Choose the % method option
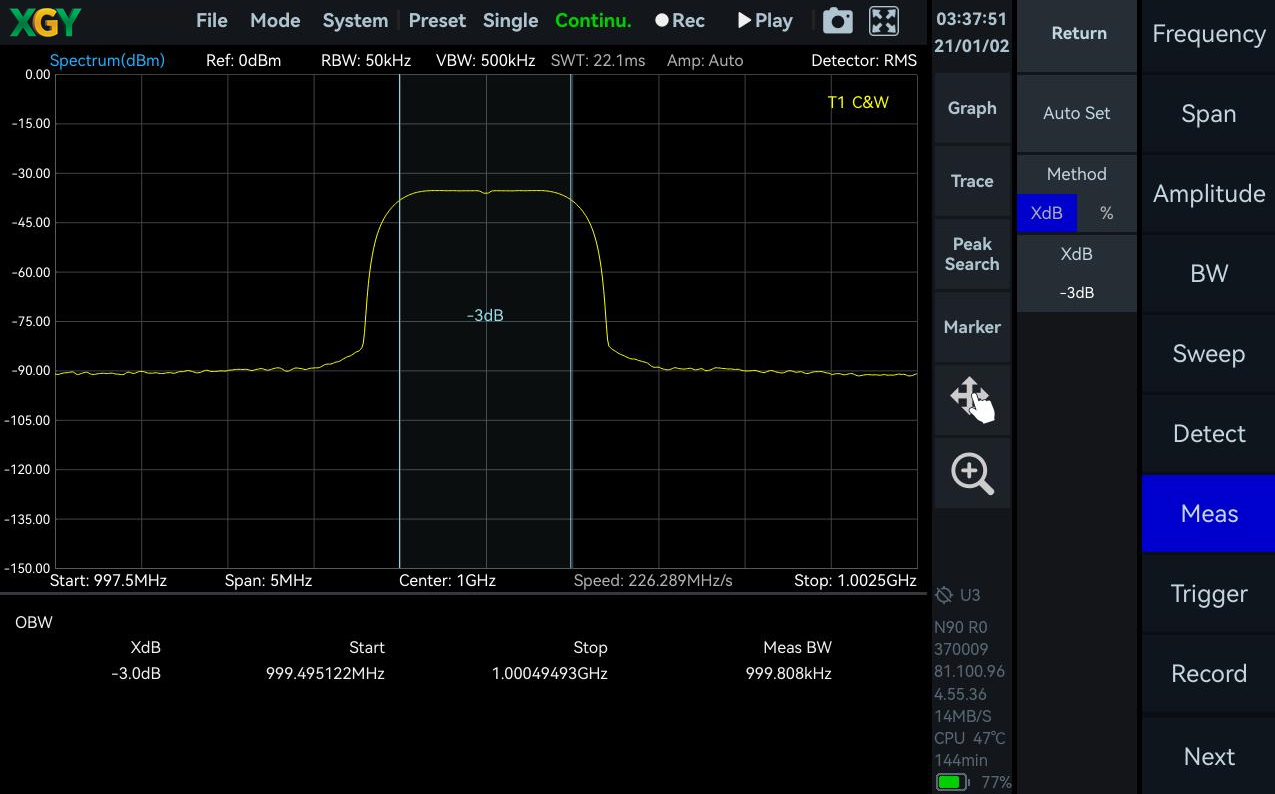Image resolution: width=1275 pixels, height=794 pixels. (1106, 213)
